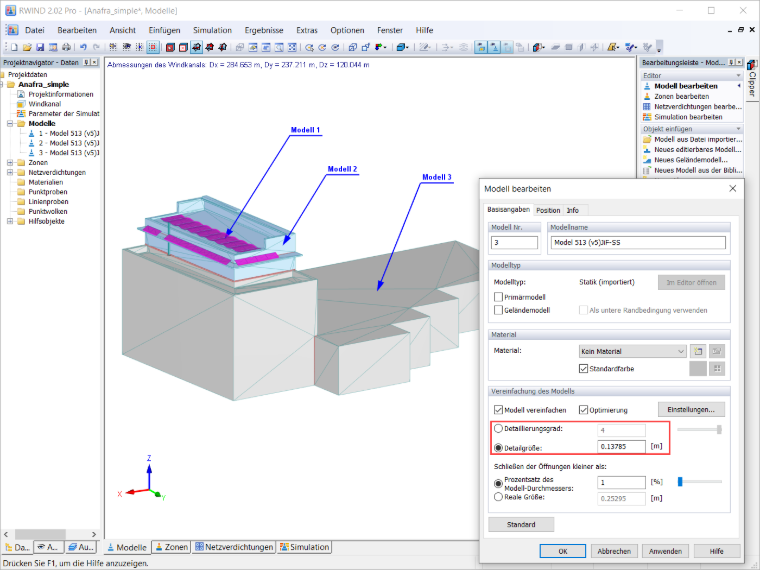
Task: Collapse the Editor panel section arrow
Action: (x=738, y=76)
